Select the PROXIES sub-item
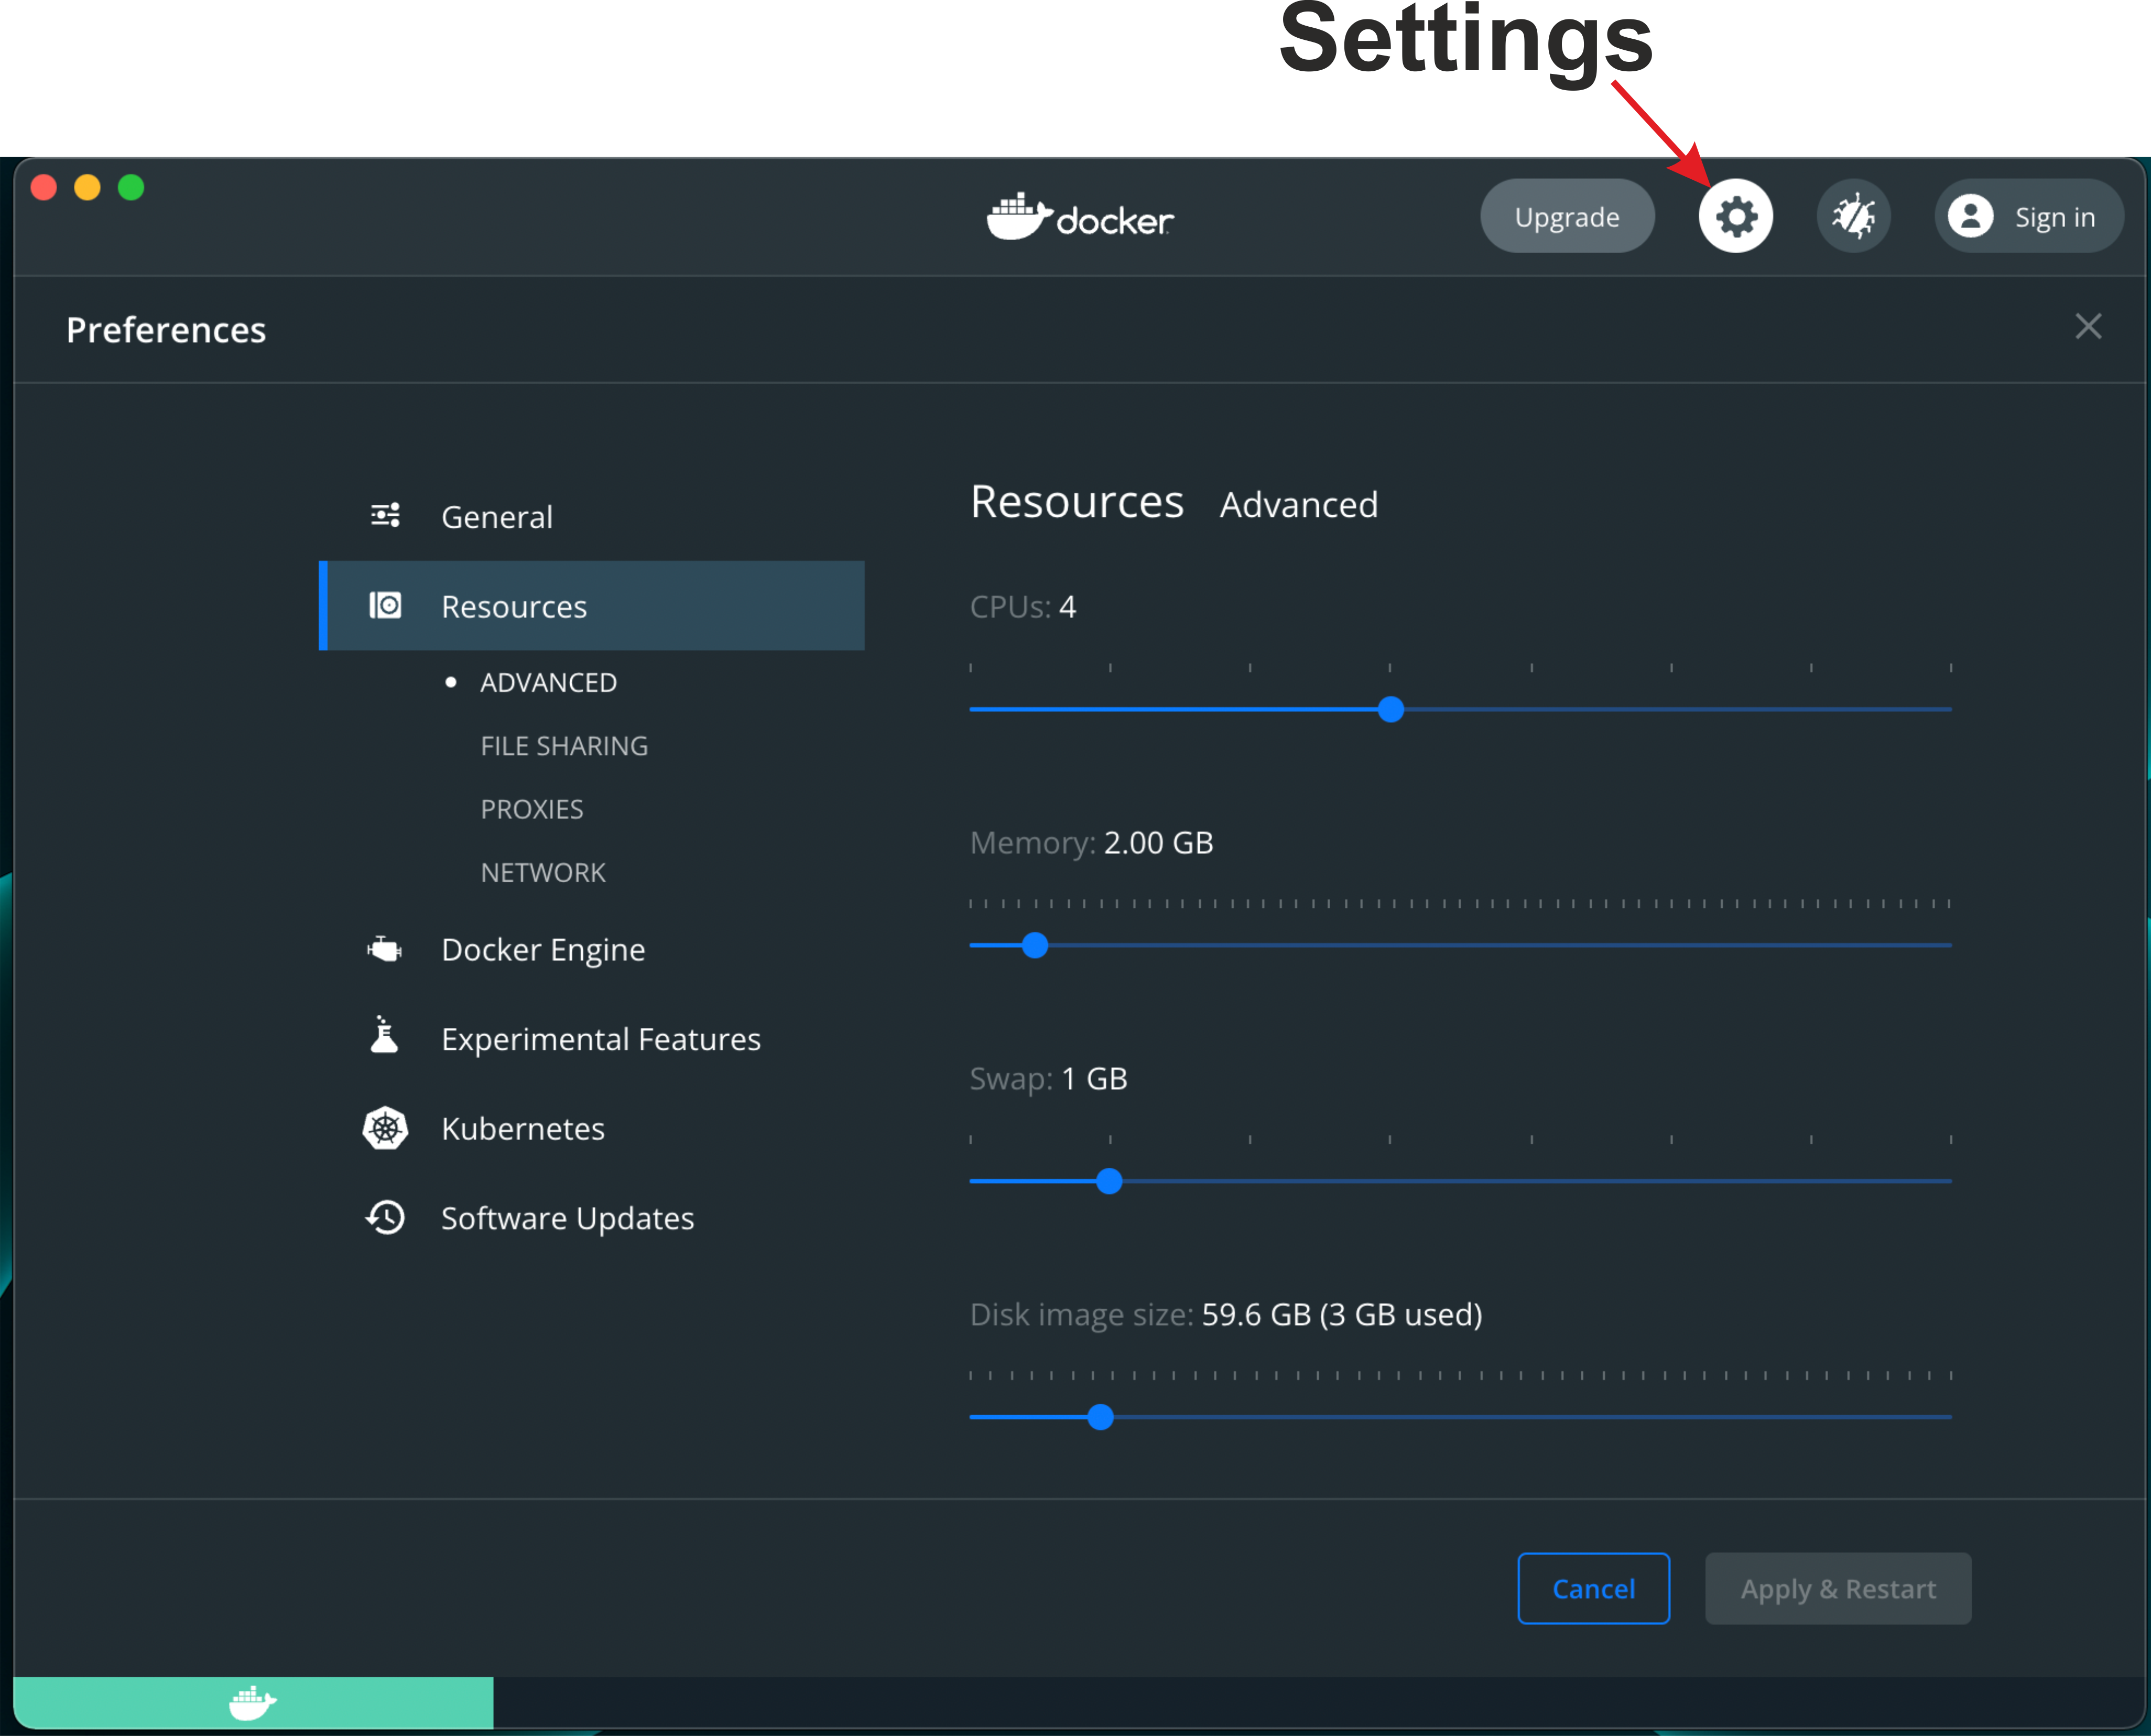 pos(532,809)
